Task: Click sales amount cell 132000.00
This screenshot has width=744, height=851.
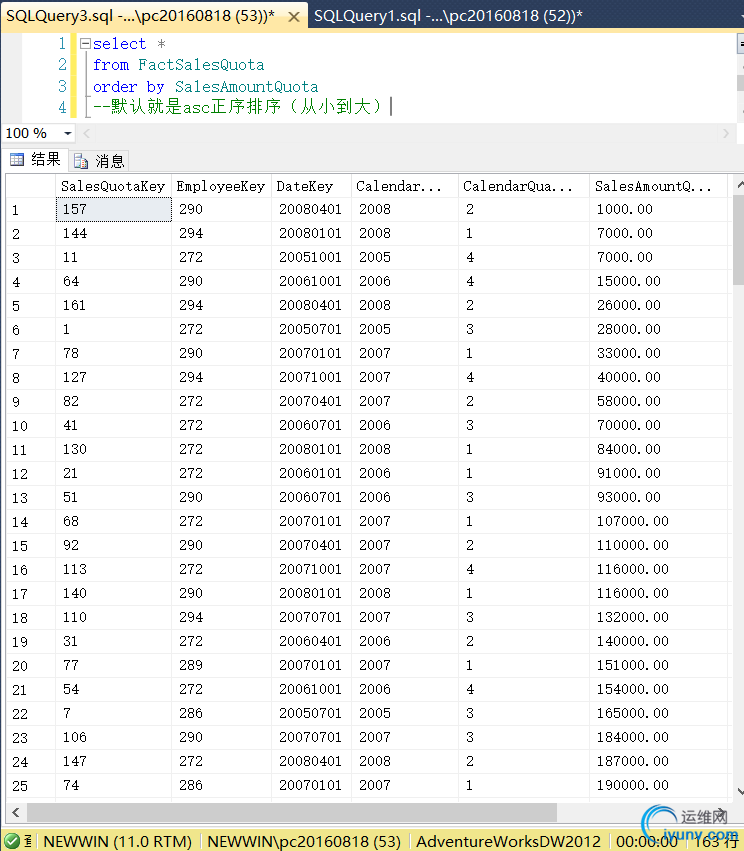Action: click(x=658, y=617)
